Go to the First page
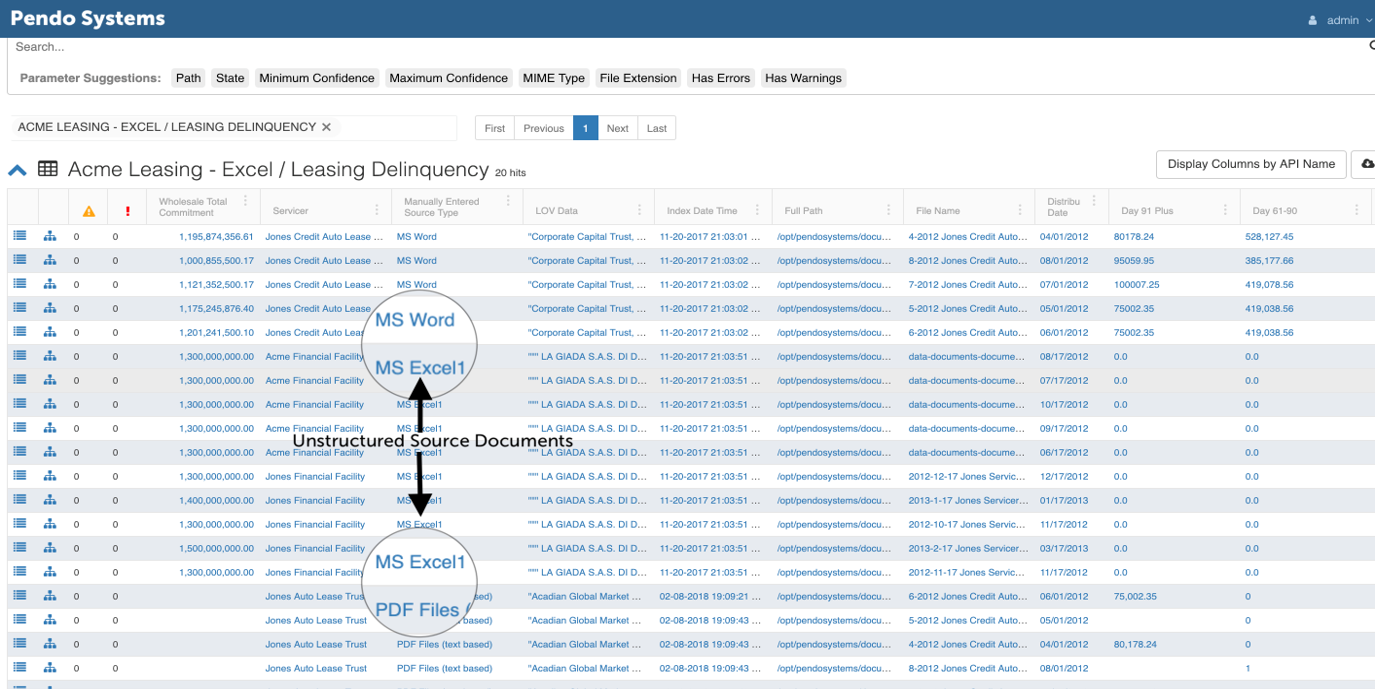1375x689 pixels. (x=495, y=128)
